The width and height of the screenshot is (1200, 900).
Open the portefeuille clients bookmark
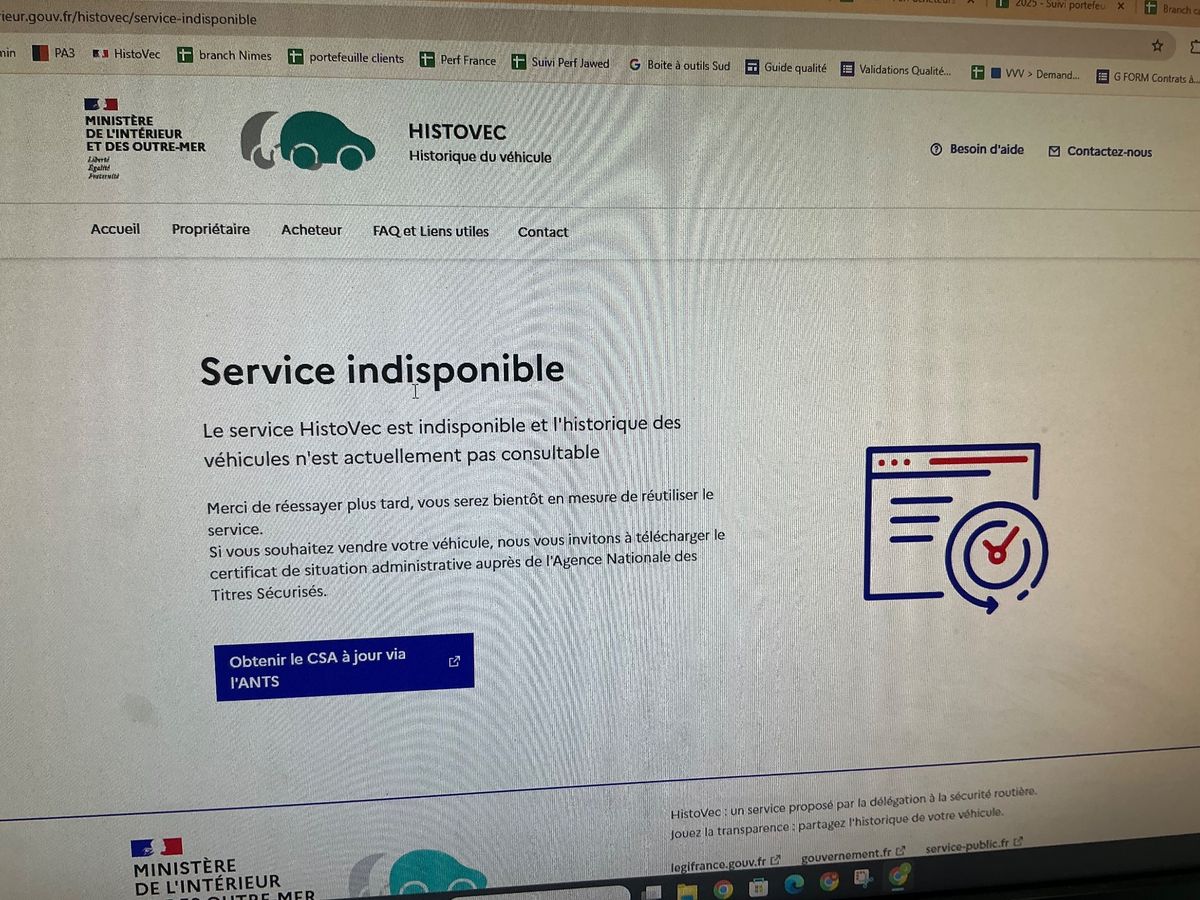click(346, 58)
